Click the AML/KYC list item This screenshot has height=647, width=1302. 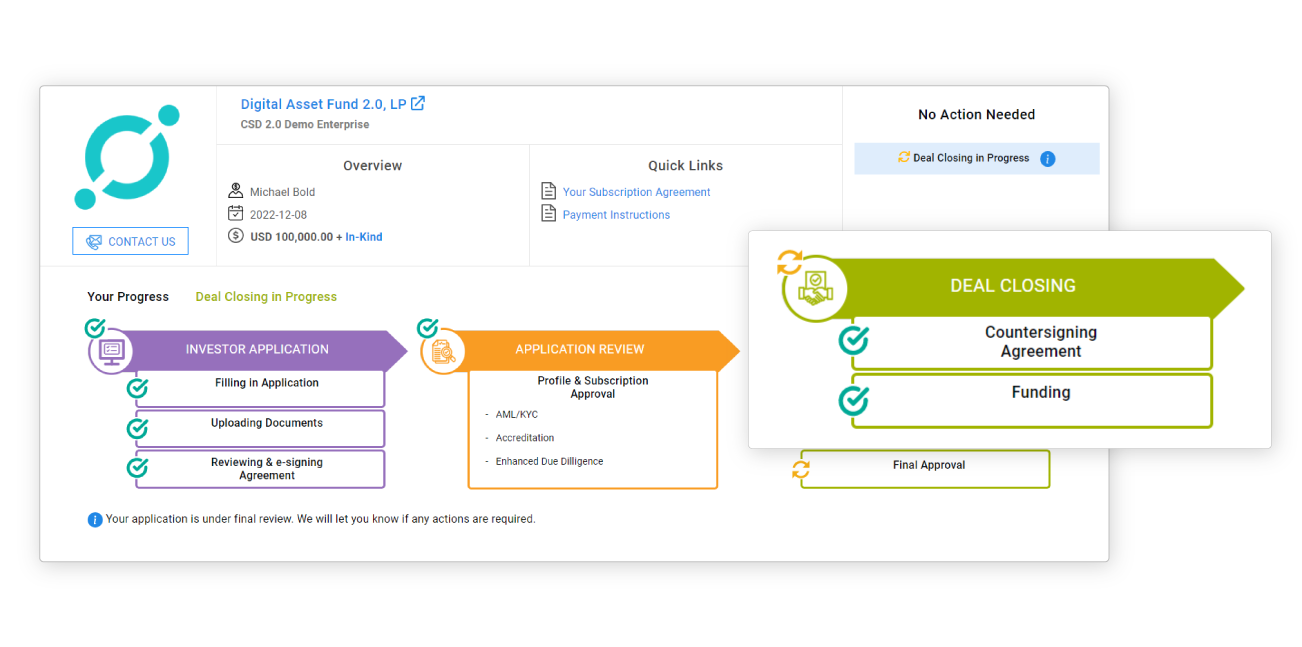pyautogui.click(x=516, y=414)
